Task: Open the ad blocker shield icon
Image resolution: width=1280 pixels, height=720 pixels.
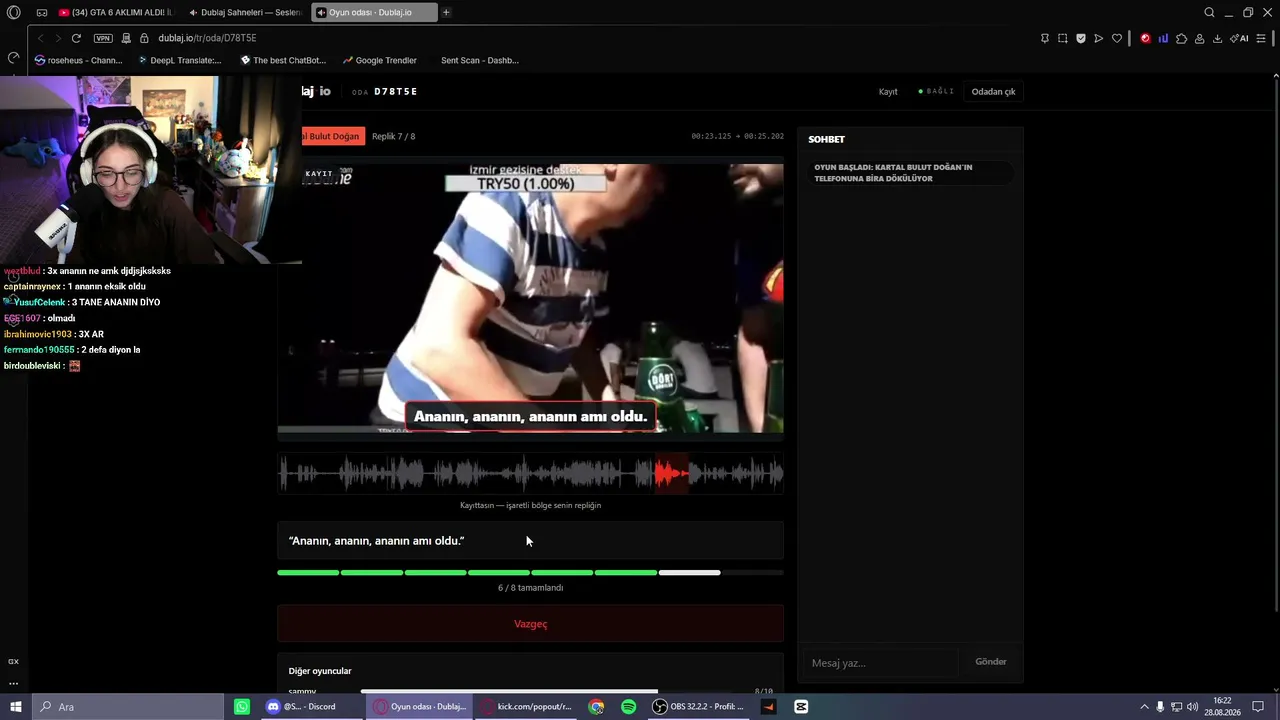Action: pyautogui.click(x=1081, y=38)
